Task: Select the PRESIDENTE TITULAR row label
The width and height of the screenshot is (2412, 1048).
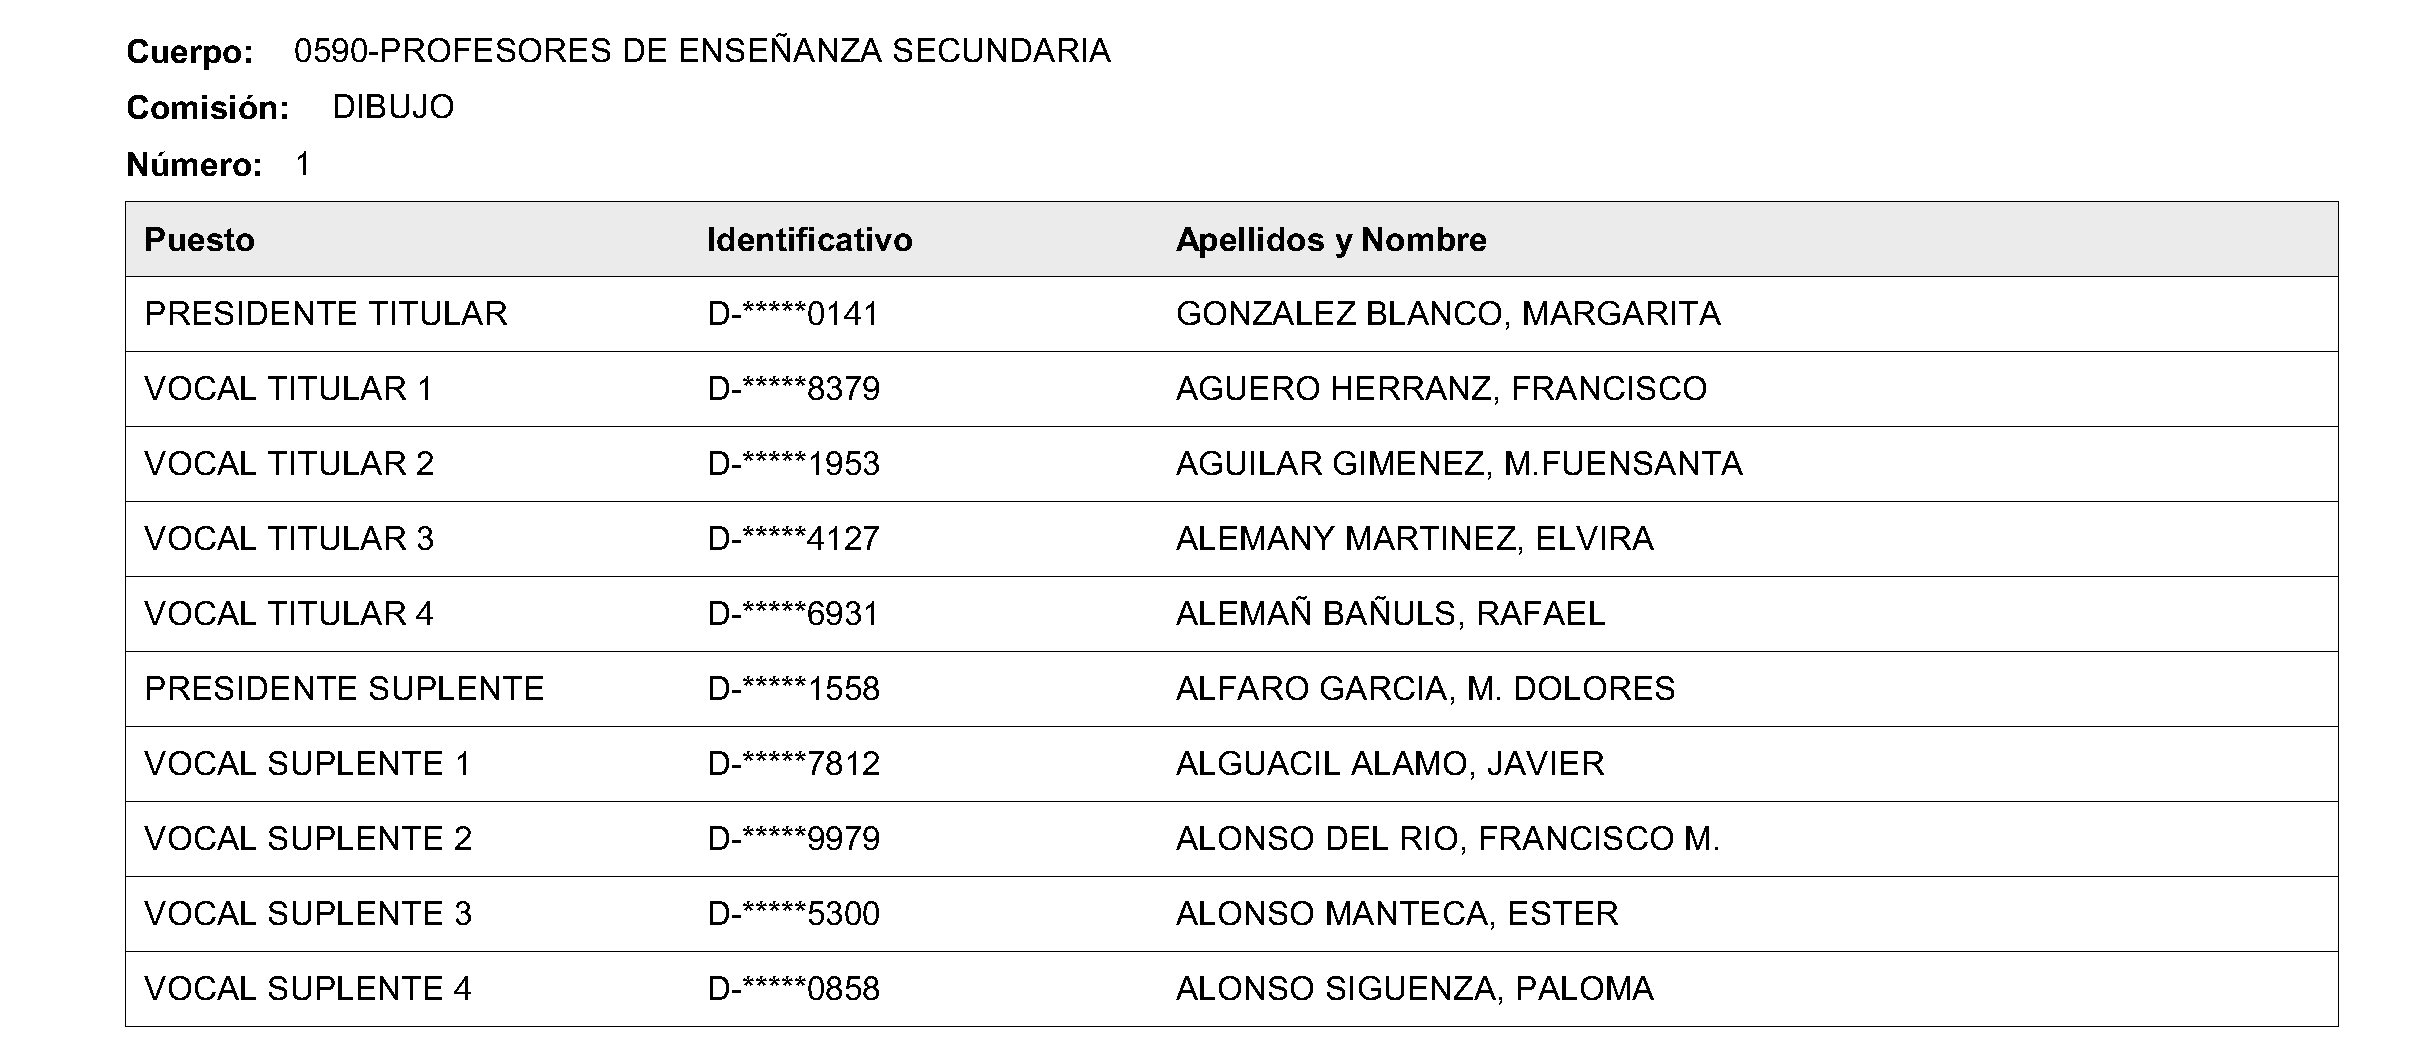Action: 326,314
